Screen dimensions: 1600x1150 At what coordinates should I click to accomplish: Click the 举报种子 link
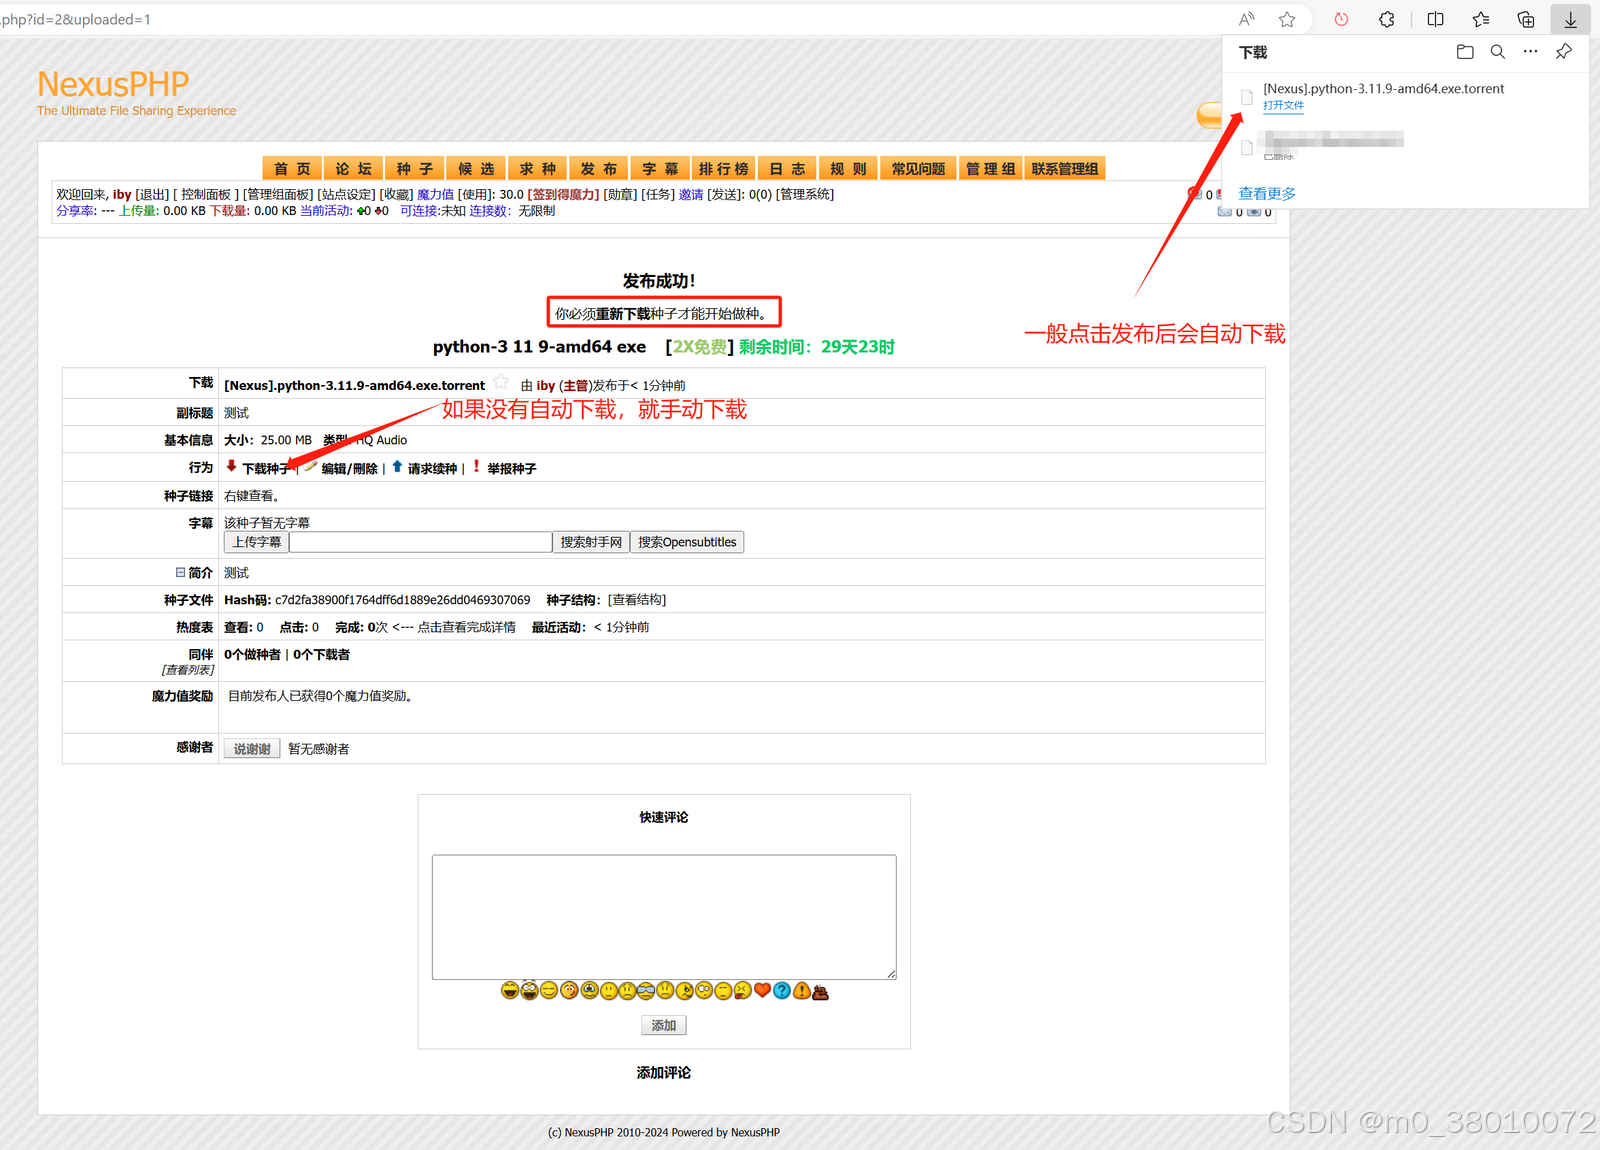pyautogui.click(x=512, y=468)
